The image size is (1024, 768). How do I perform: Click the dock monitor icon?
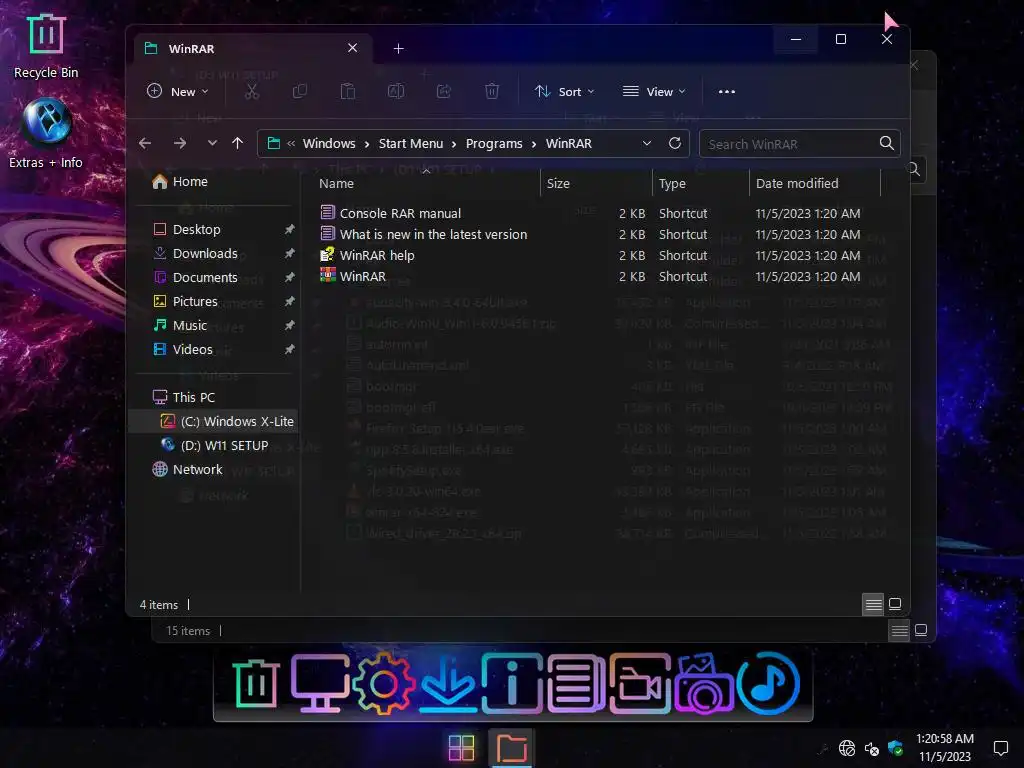click(x=320, y=684)
